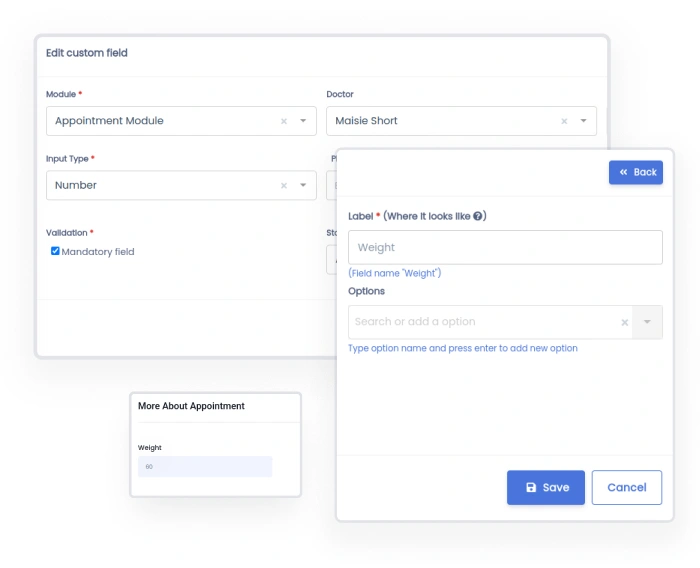This screenshot has height=568, width=700.
Task: Expand the Module dropdown arrow
Action: click(303, 121)
